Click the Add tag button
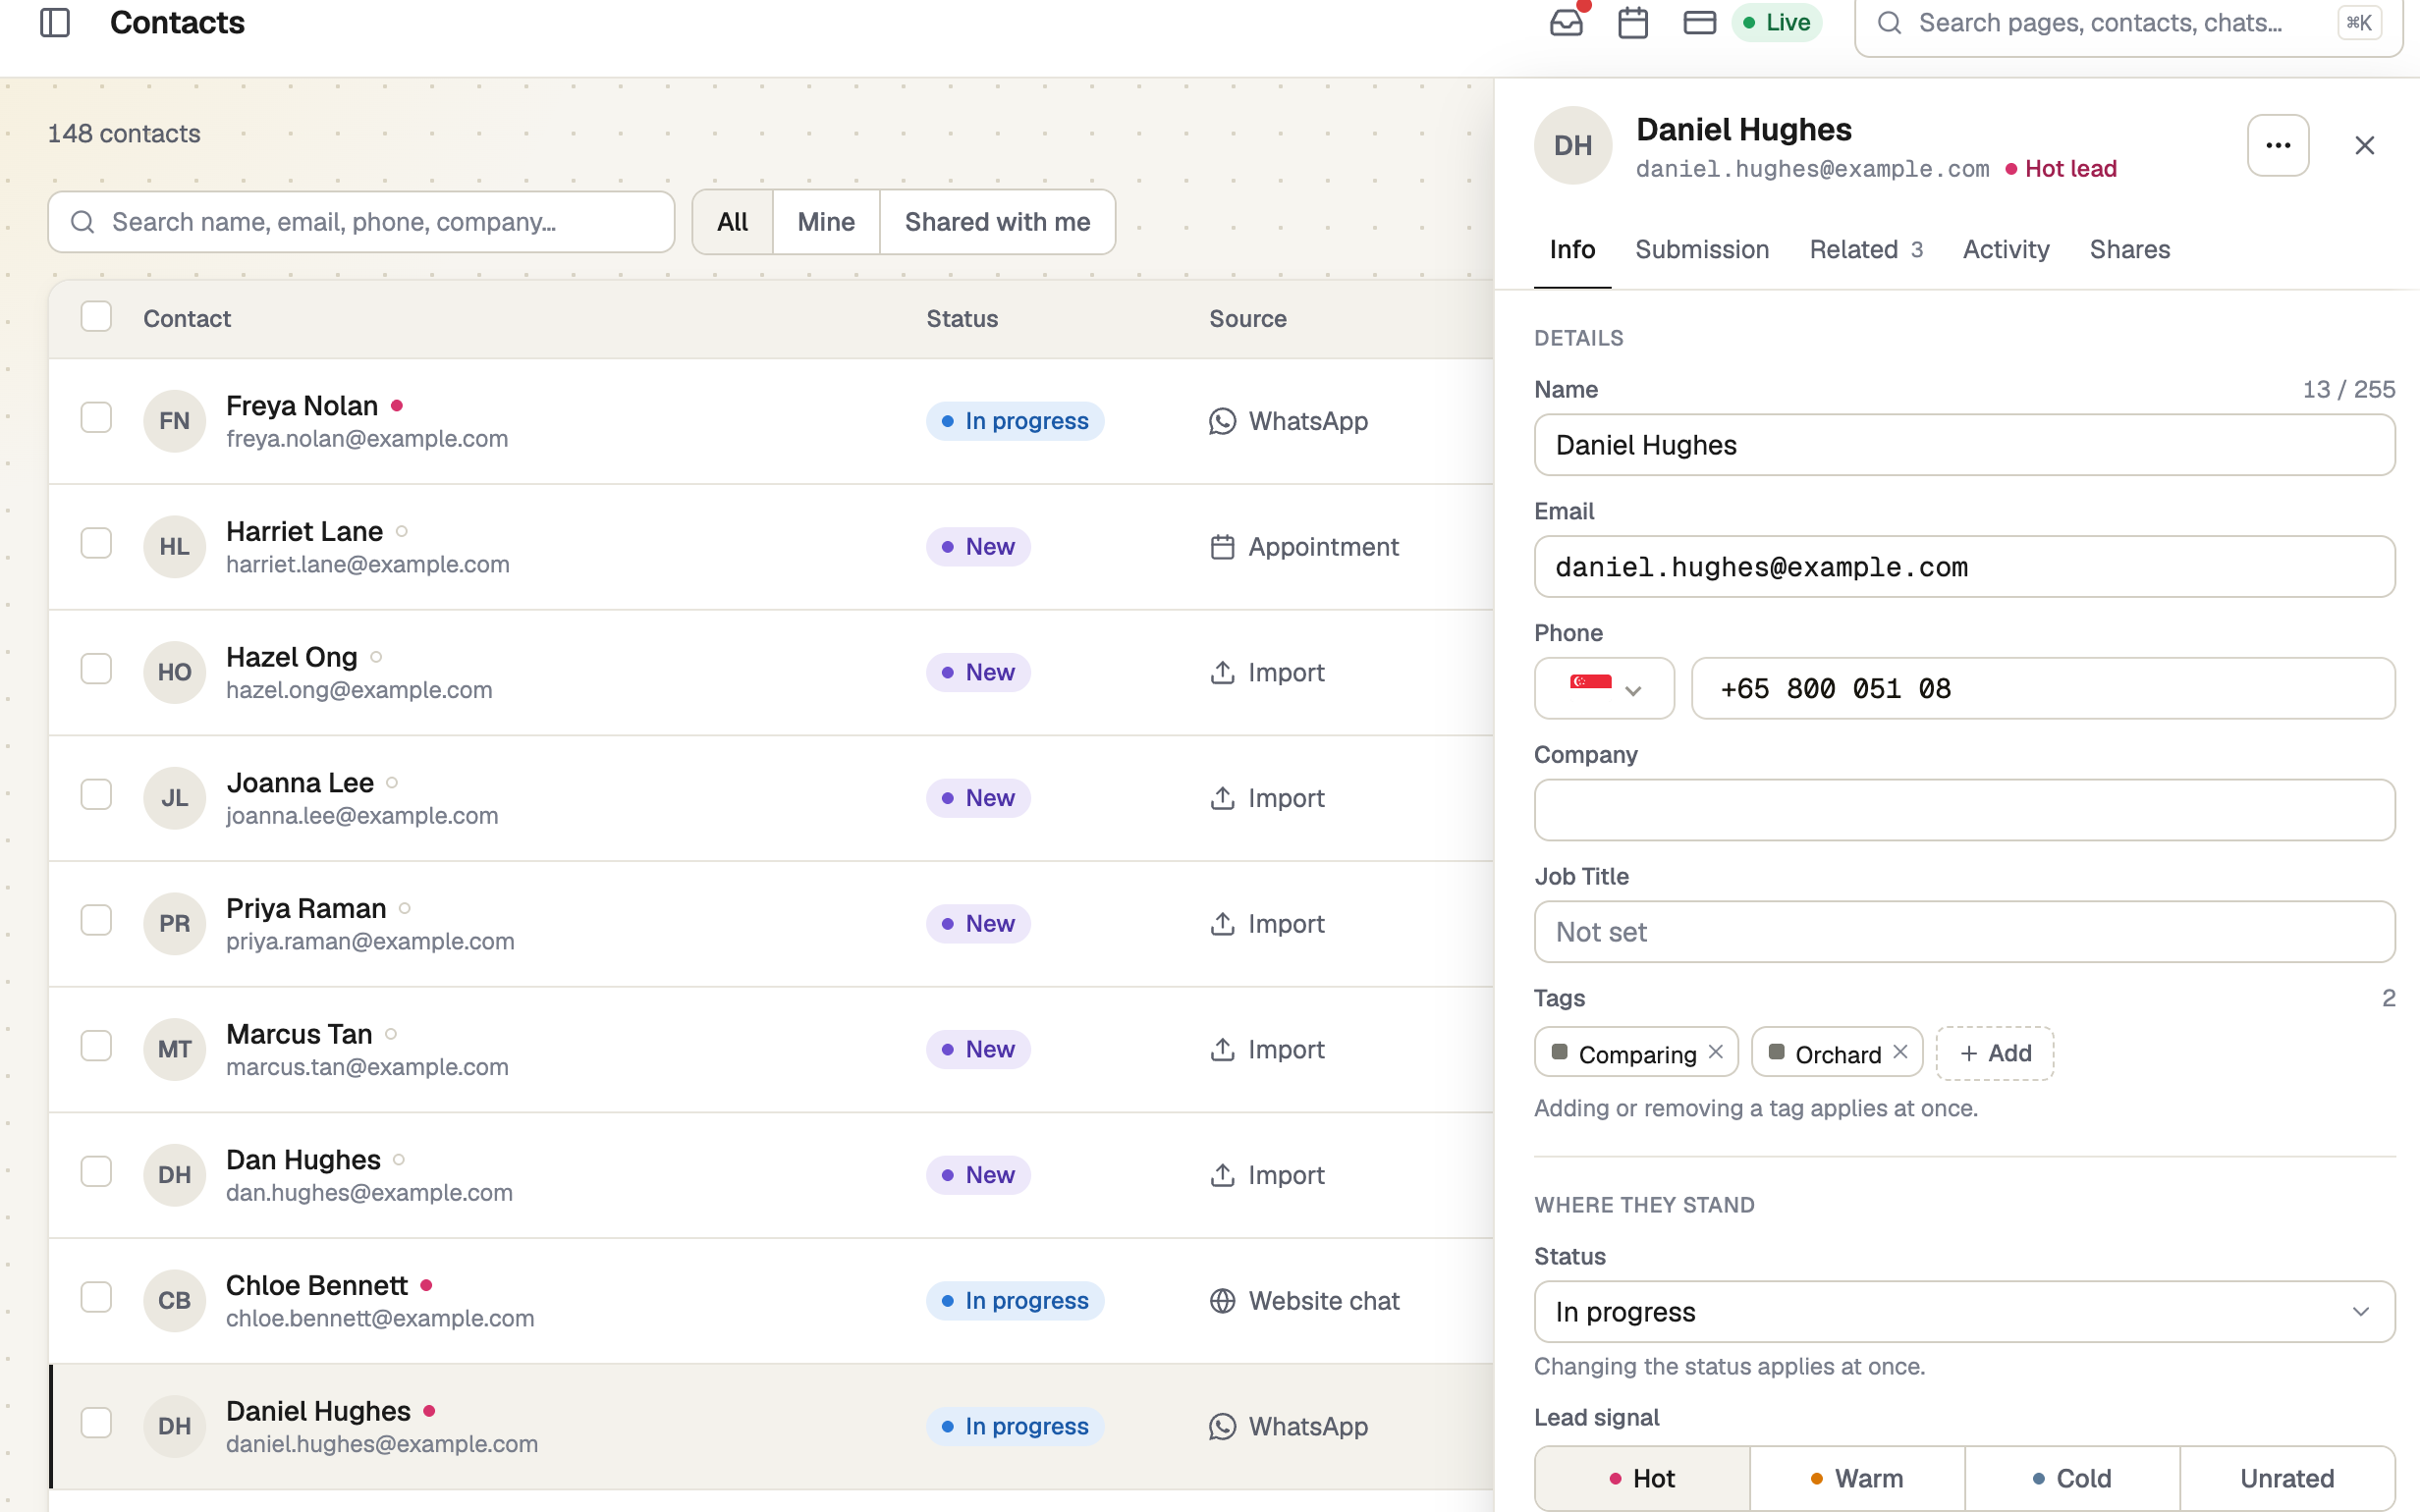The width and height of the screenshot is (2420, 1512). (1995, 1053)
